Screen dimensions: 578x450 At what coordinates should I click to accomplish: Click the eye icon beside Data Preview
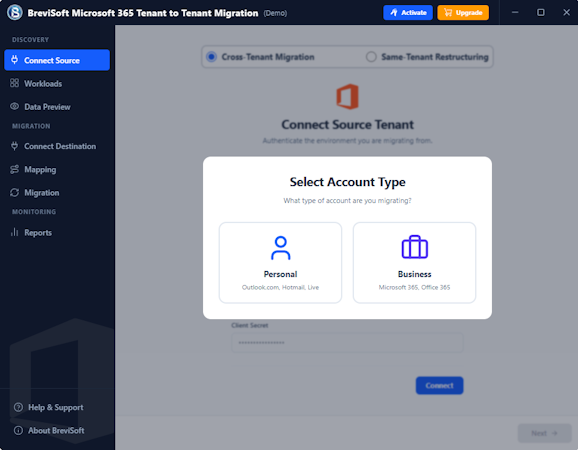pyautogui.click(x=14, y=106)
